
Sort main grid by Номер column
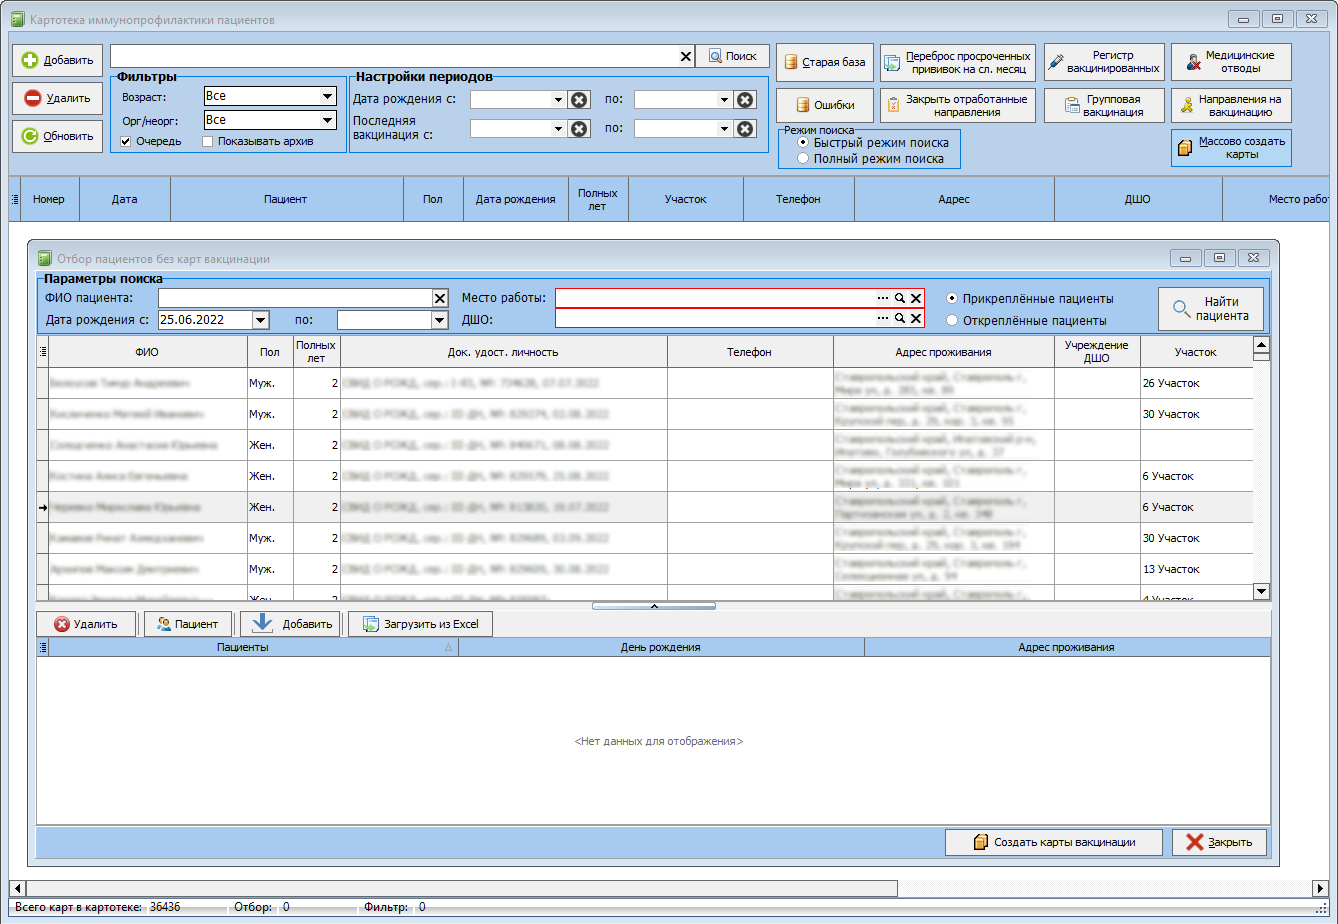tap(49, 199)
